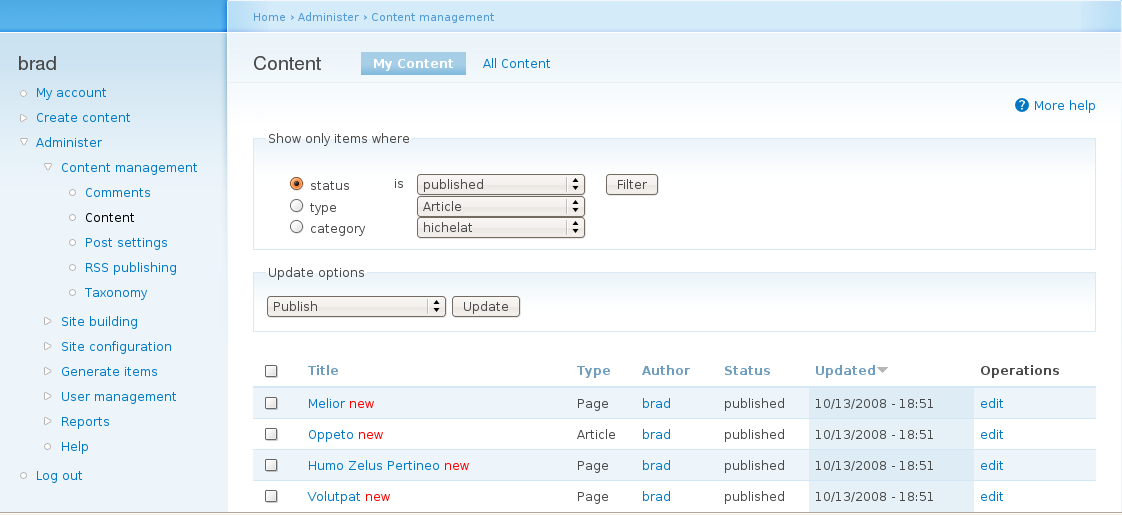Click the Updated column sort arrow

coord(882,371)
